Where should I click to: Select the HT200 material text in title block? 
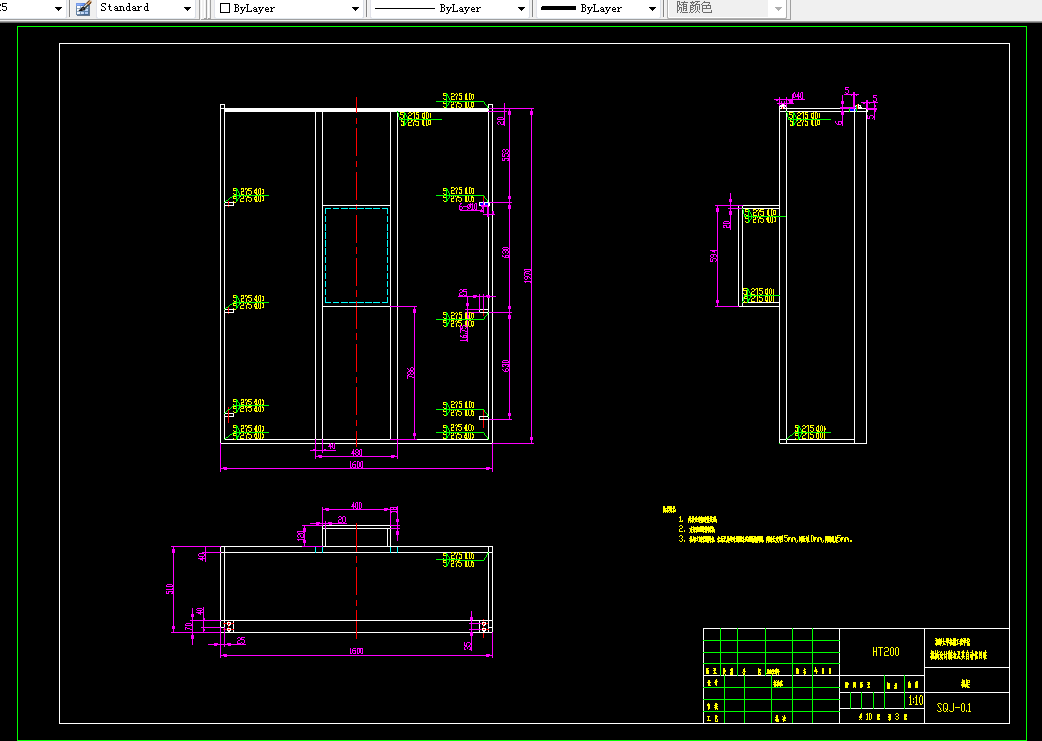[885, 652]
